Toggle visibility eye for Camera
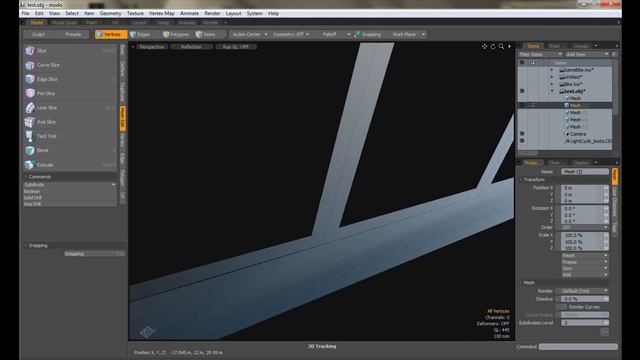 [522, 134]
